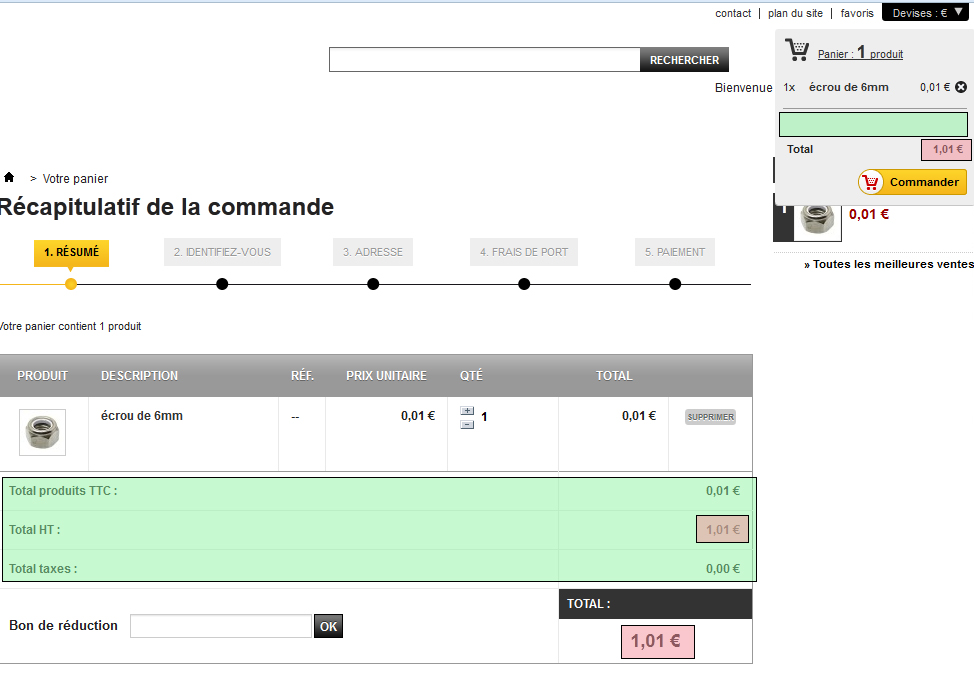Viewport: 974px width, 675px height.
Task: Click the yellow Commander button
Action: [x=912, y=182]
